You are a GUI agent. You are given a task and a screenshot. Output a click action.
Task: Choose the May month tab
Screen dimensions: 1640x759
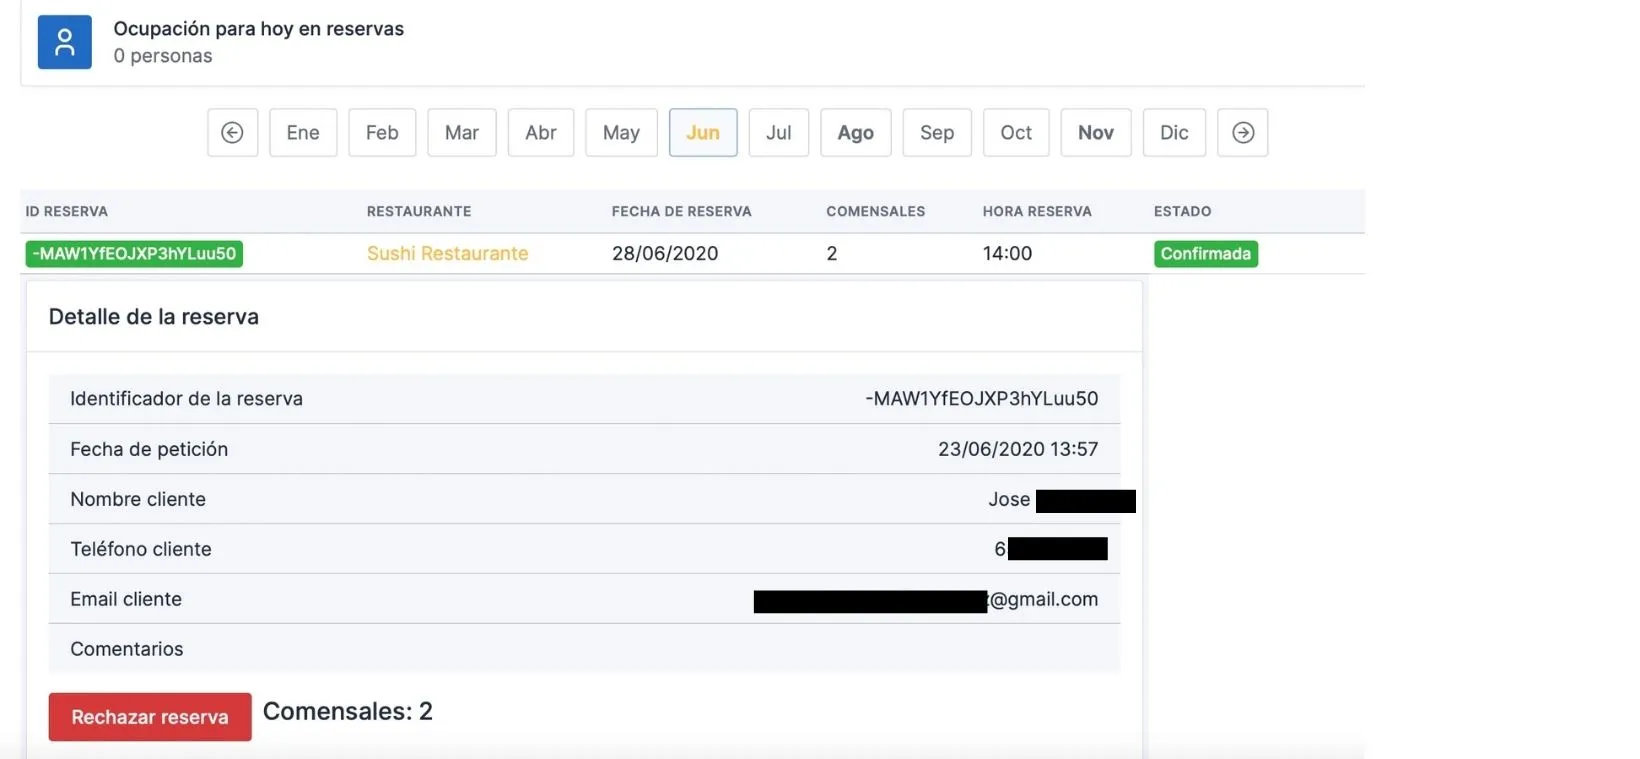click(621, 132)
